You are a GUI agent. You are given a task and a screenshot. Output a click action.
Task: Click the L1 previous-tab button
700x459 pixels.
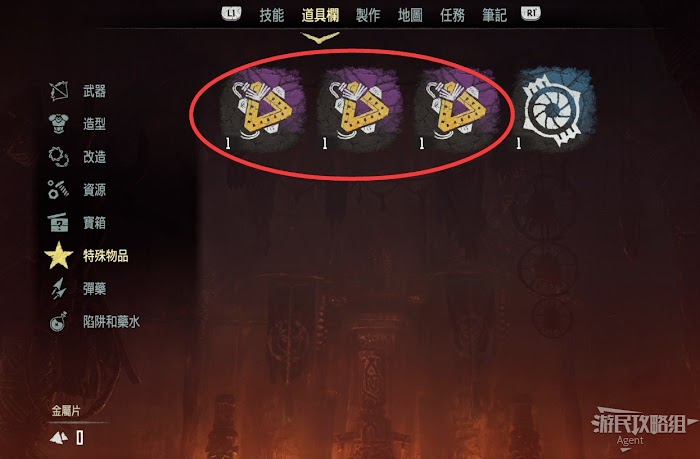coord(231,13)
